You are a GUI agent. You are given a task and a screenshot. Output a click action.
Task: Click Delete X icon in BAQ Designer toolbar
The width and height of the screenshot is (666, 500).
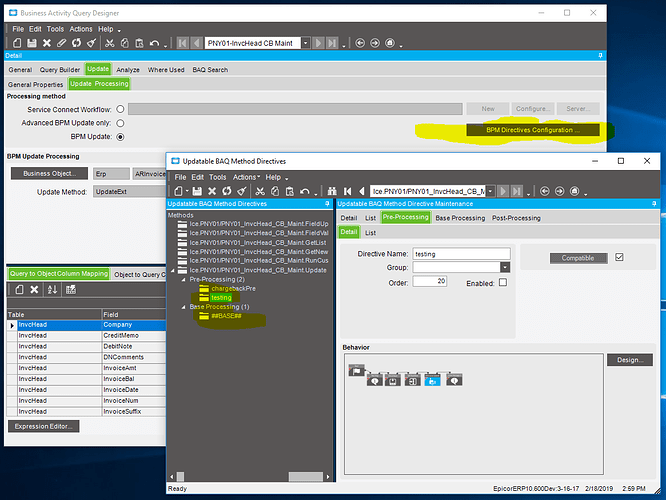[47, 43]
